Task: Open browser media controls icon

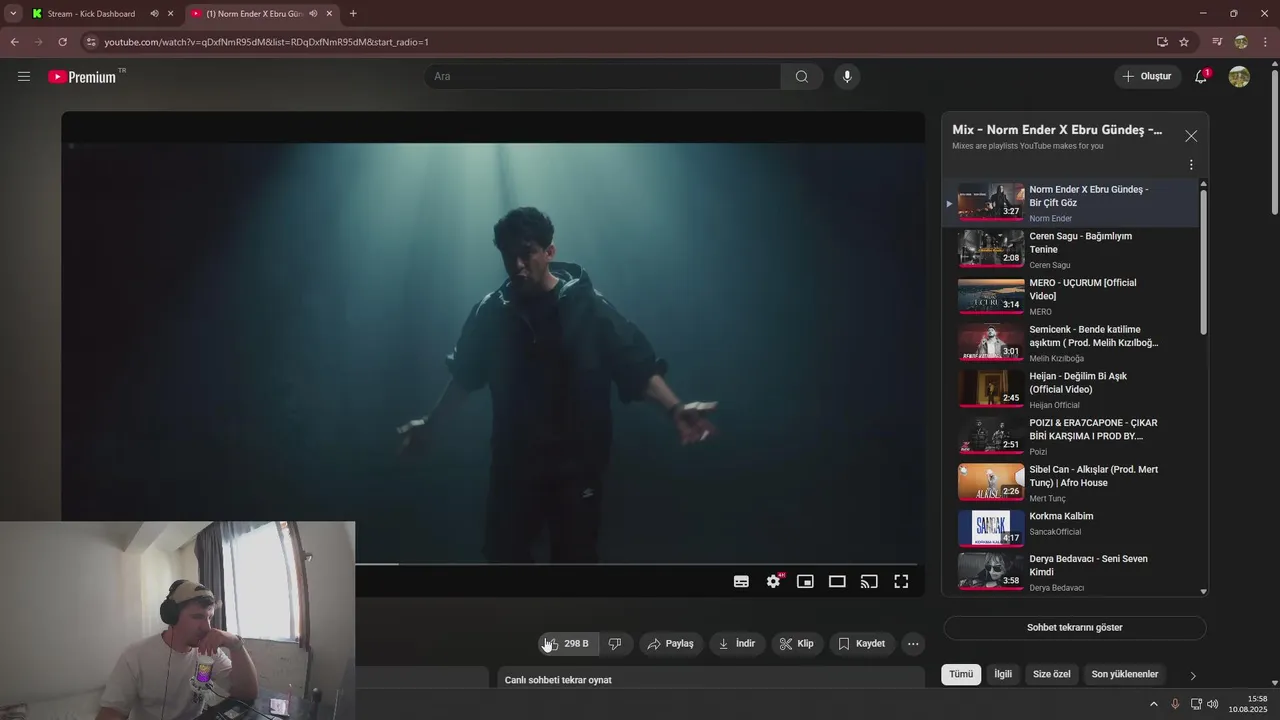Action: point(1217,42)
